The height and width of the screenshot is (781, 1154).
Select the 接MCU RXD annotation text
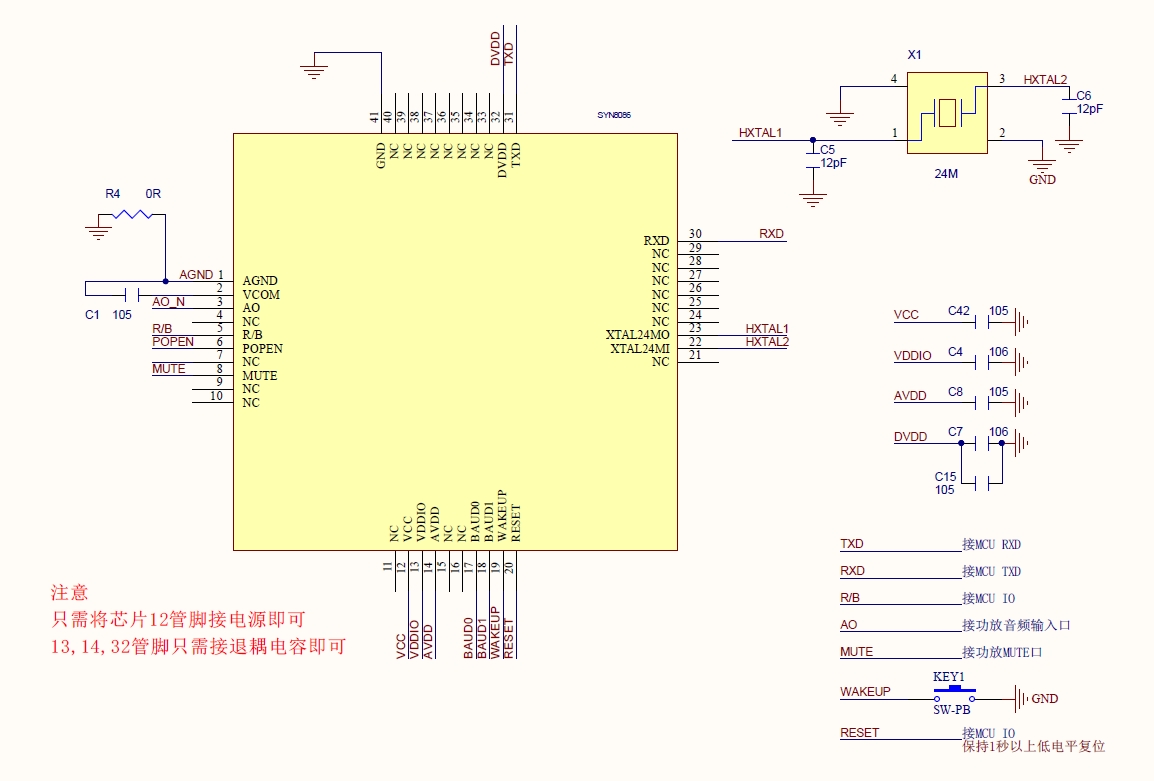pos(991,545)
